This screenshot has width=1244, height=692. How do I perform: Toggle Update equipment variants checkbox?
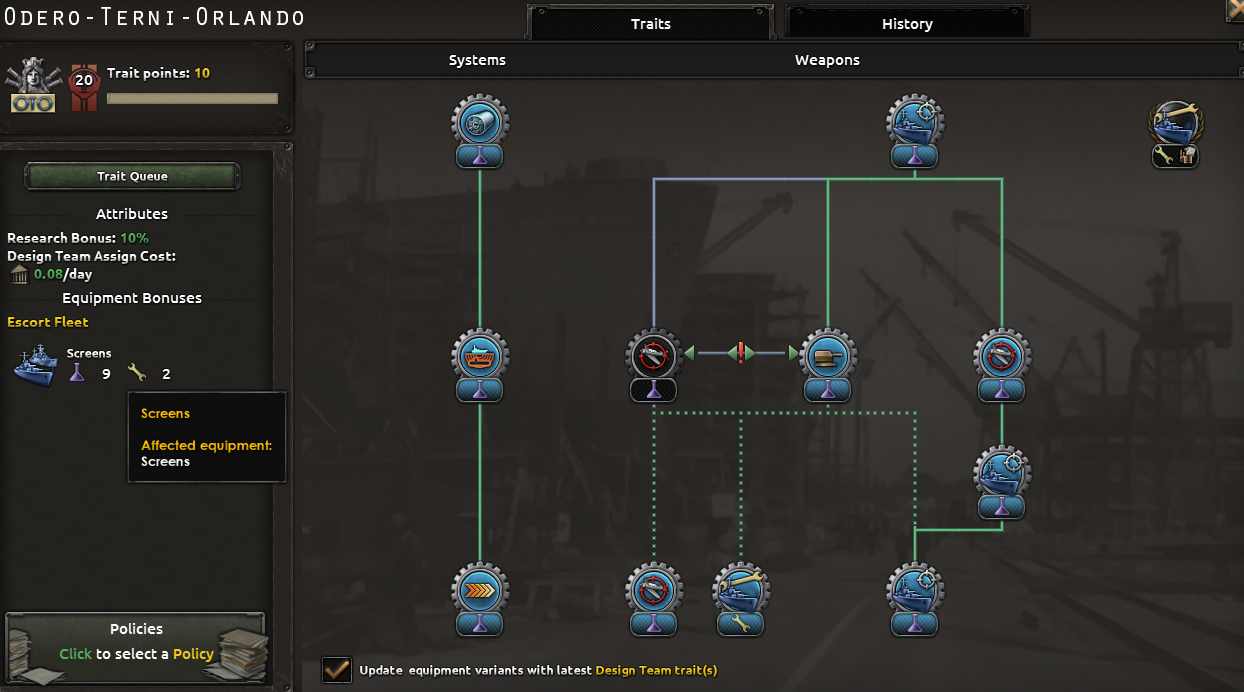click(337, 670)
